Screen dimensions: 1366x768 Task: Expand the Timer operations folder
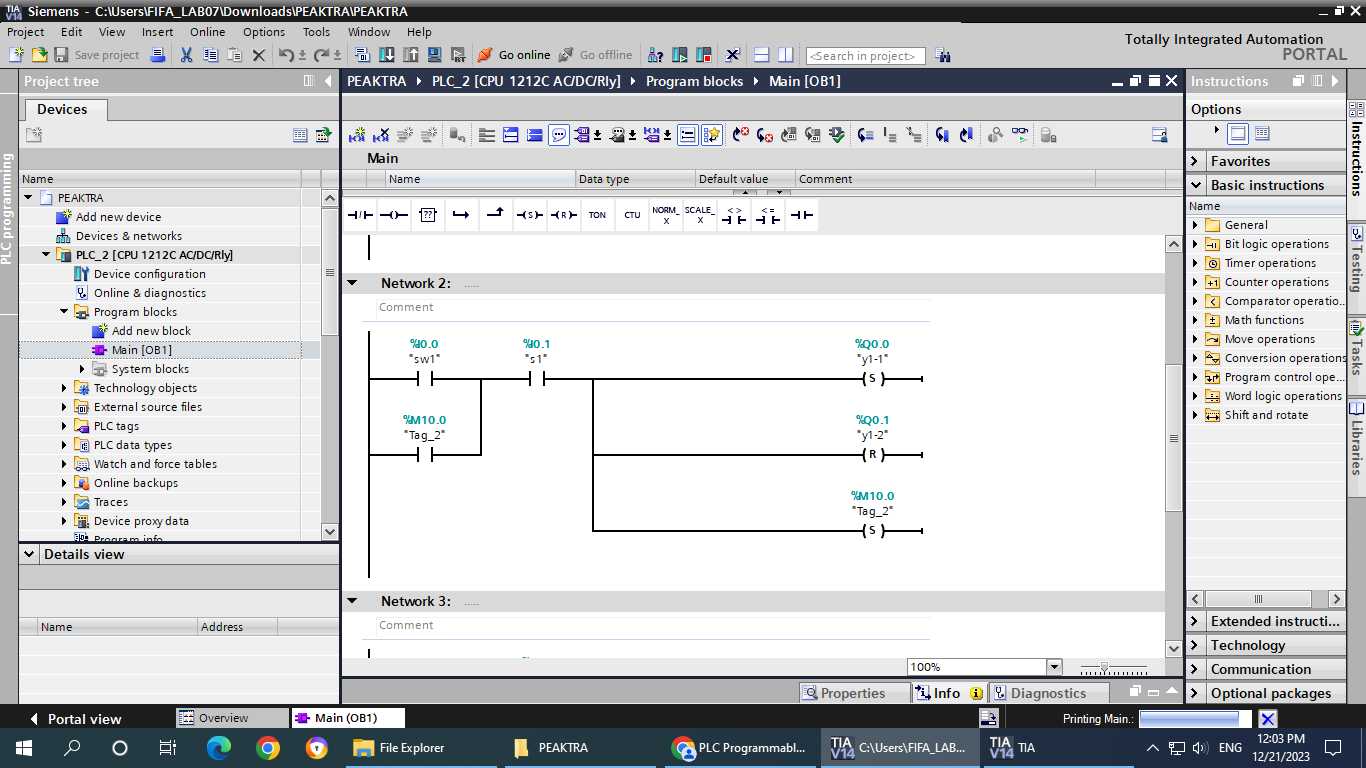point(1195,263)
